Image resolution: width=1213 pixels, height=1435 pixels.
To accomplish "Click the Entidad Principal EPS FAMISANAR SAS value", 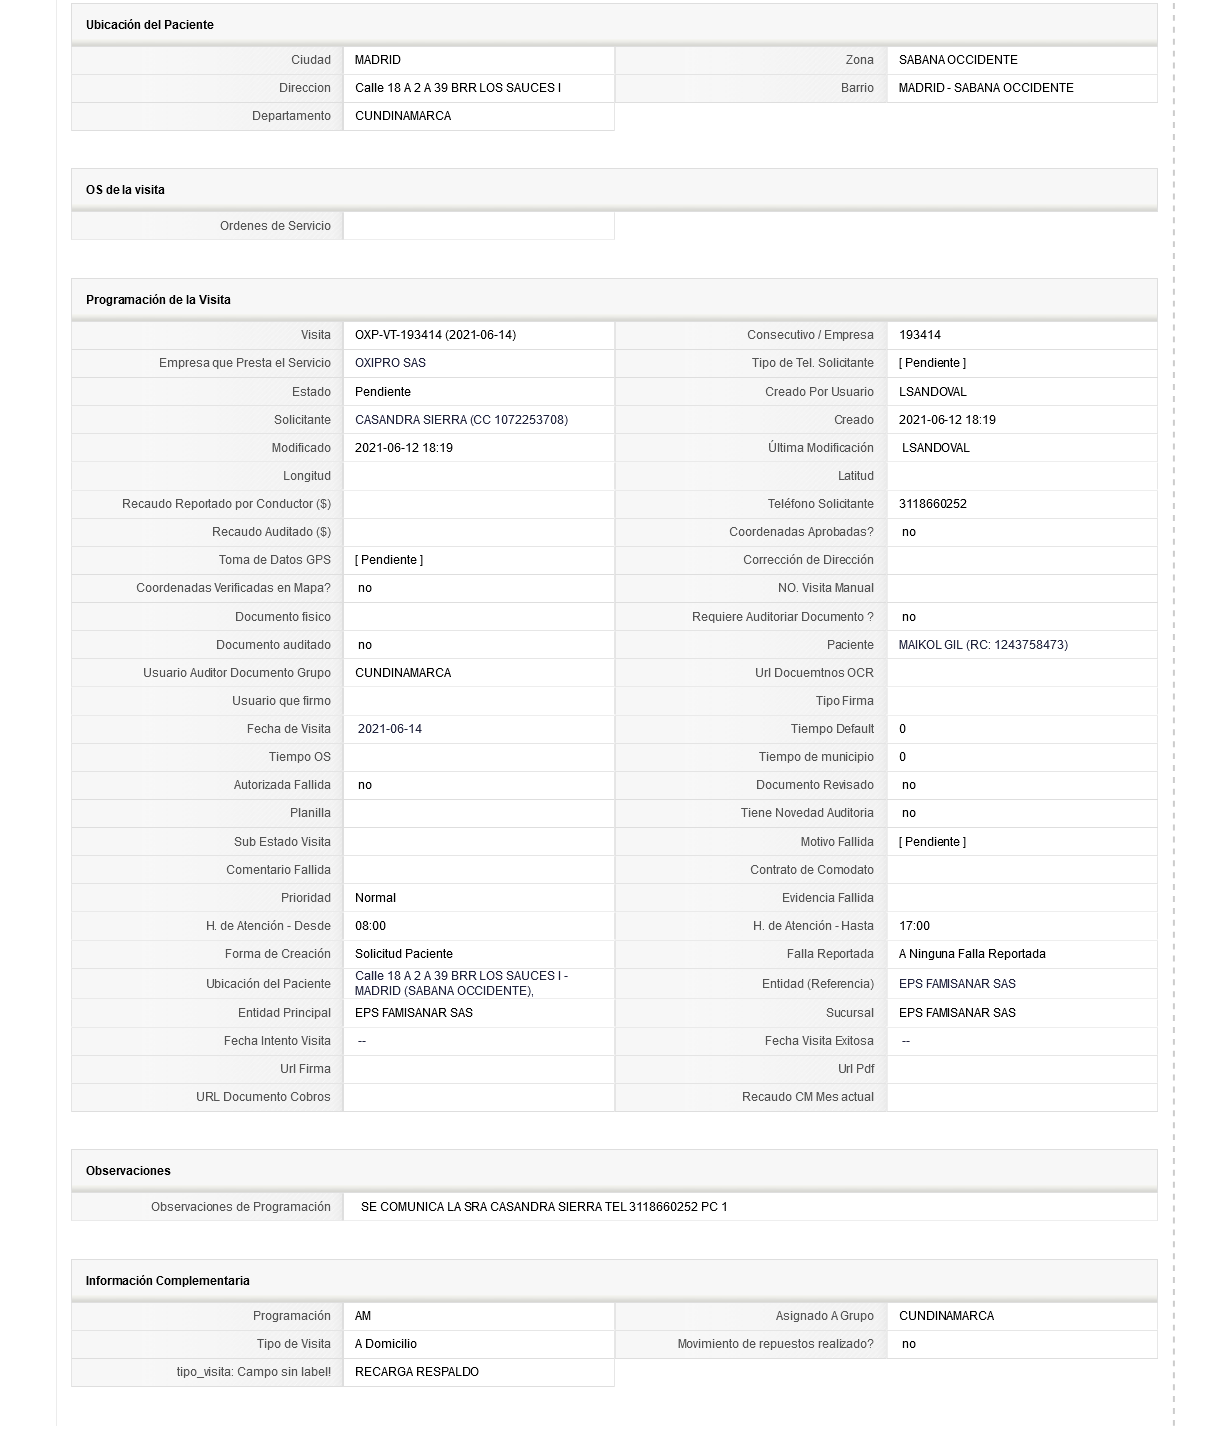I will [x=414, y=1013].
